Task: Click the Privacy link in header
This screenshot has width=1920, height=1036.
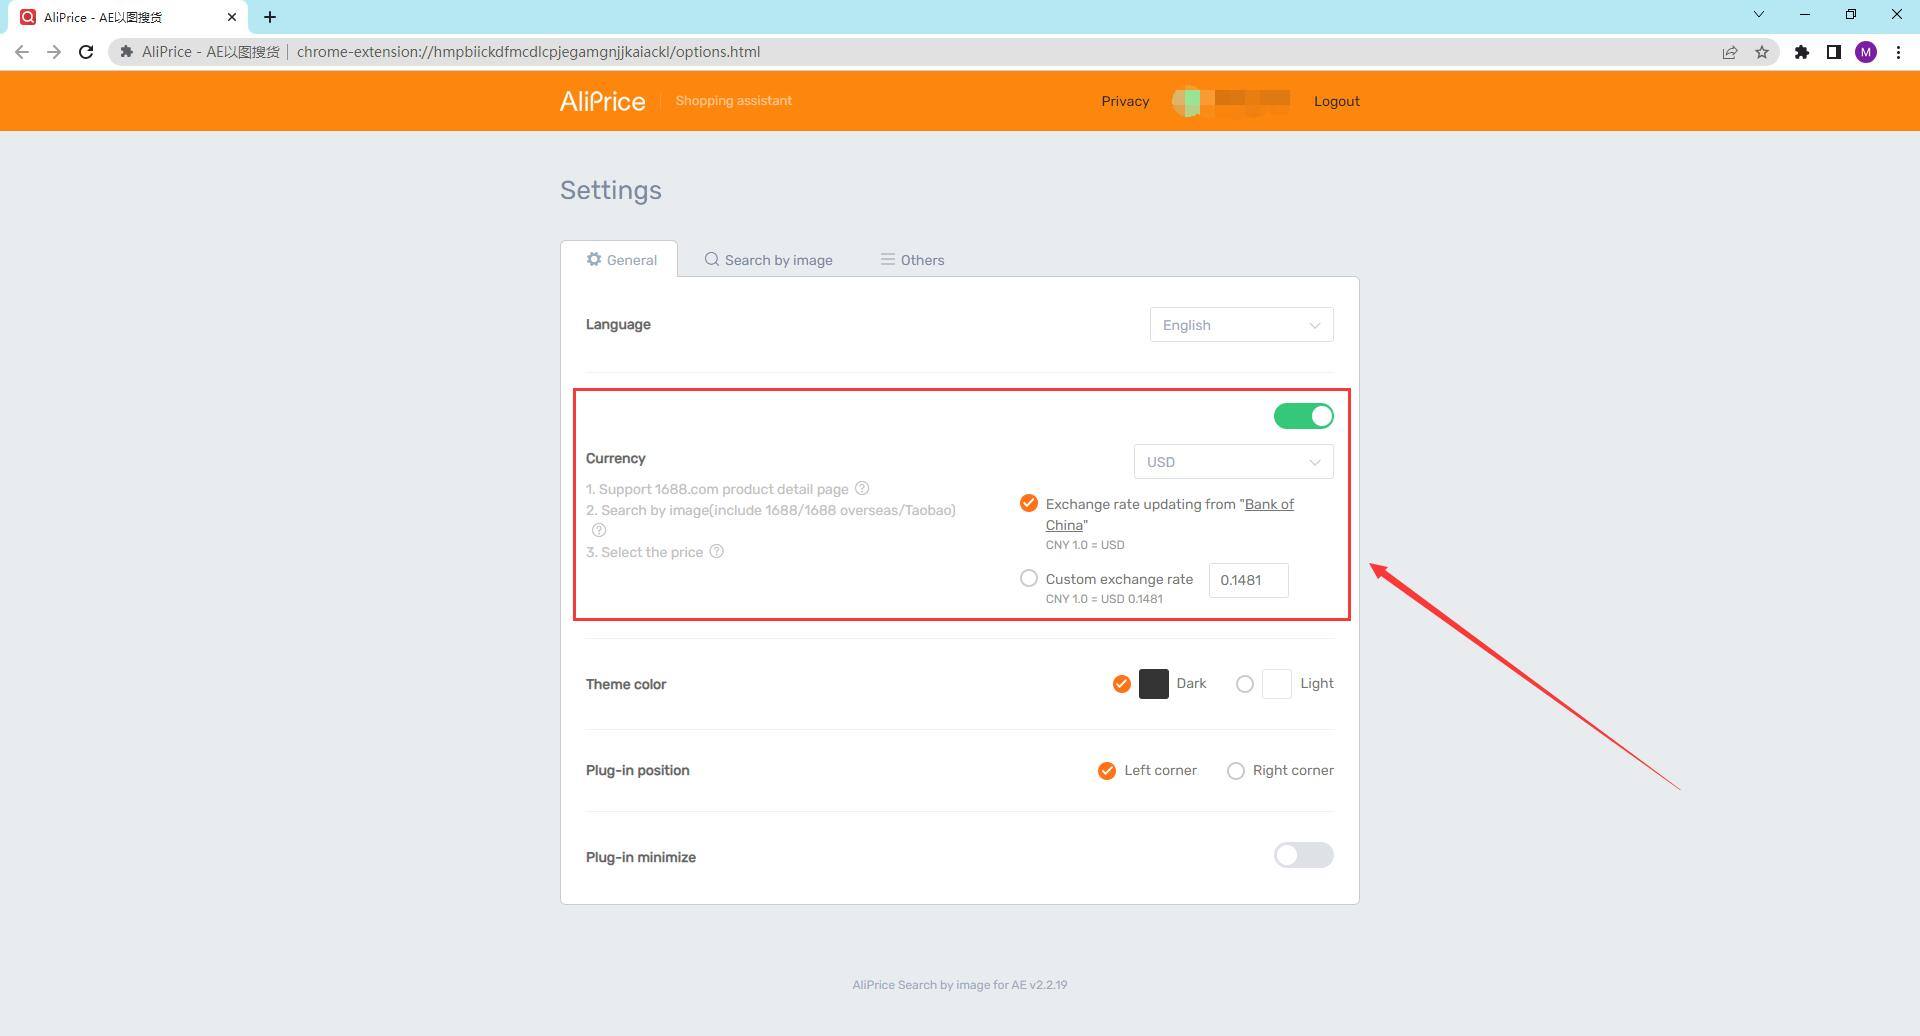Action: (1125, 101)
